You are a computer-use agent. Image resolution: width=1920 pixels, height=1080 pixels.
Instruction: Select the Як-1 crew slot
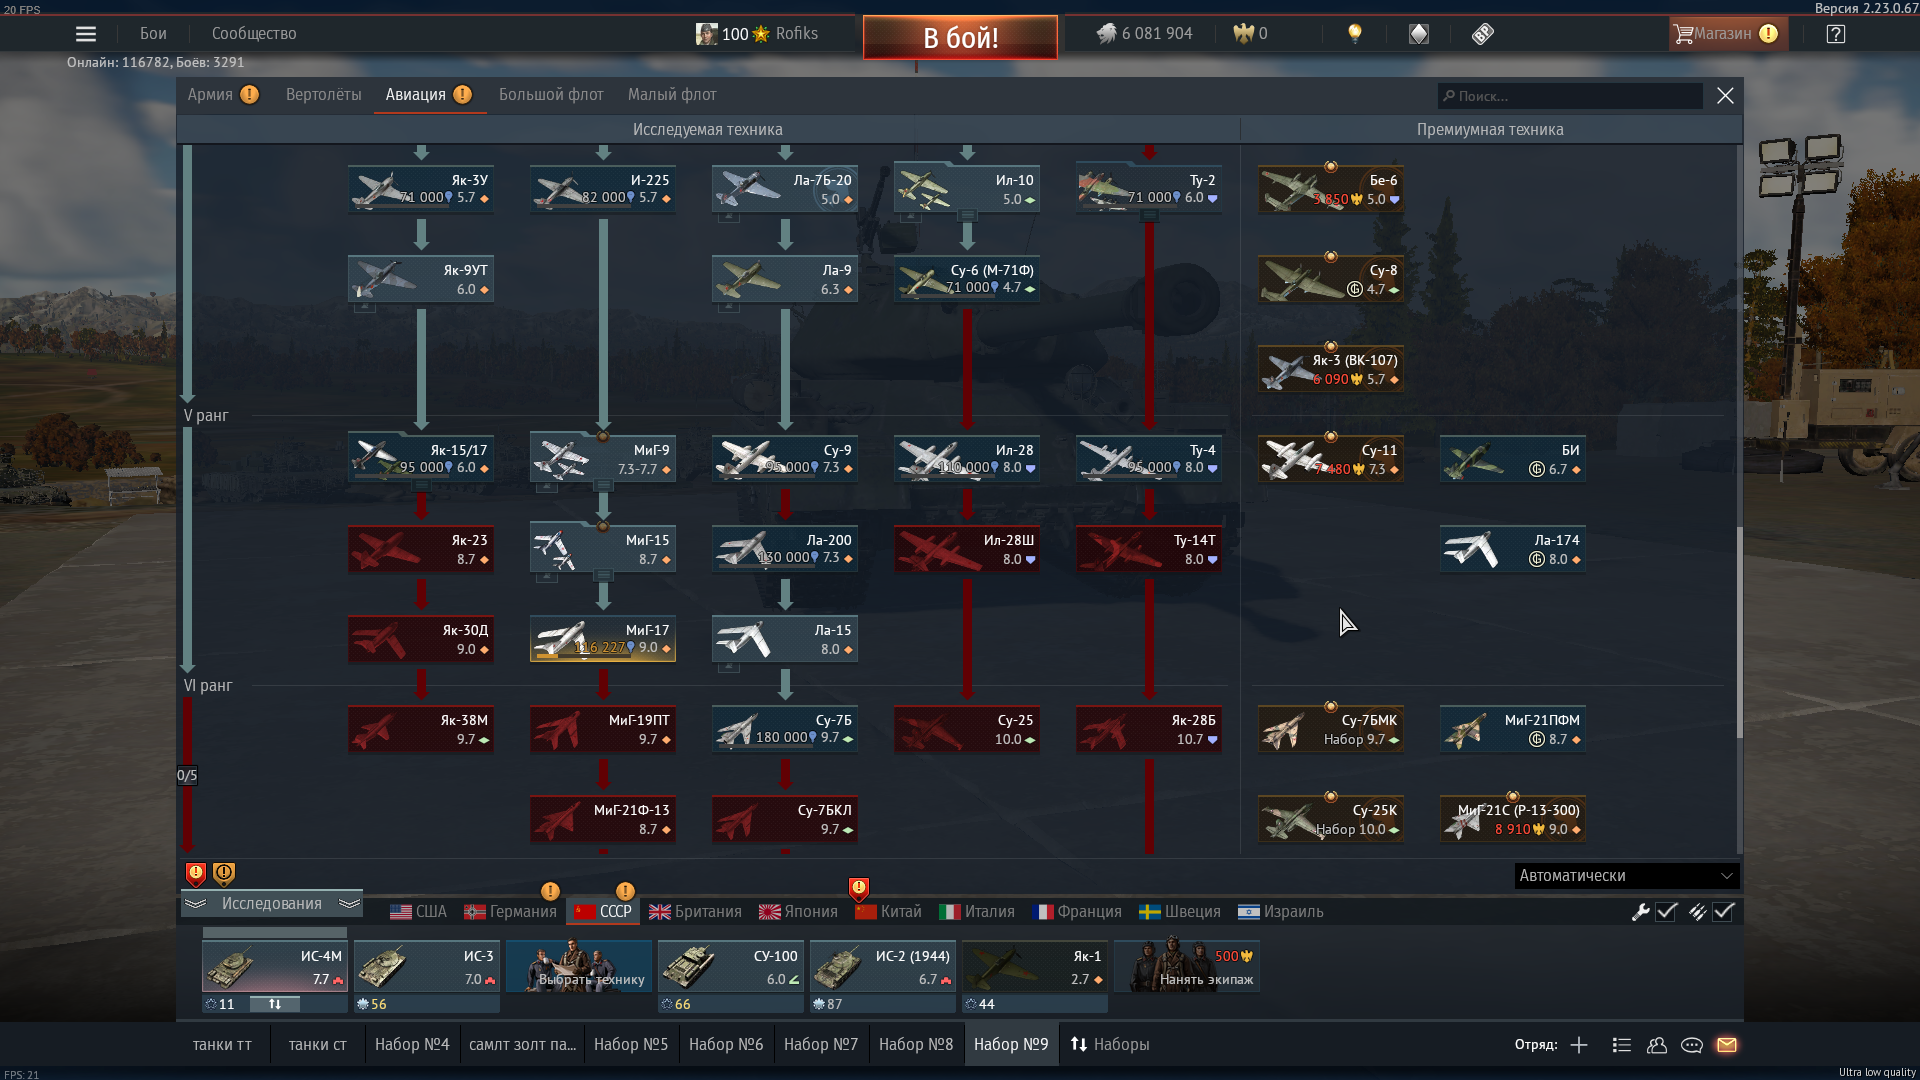(1035, 966)
